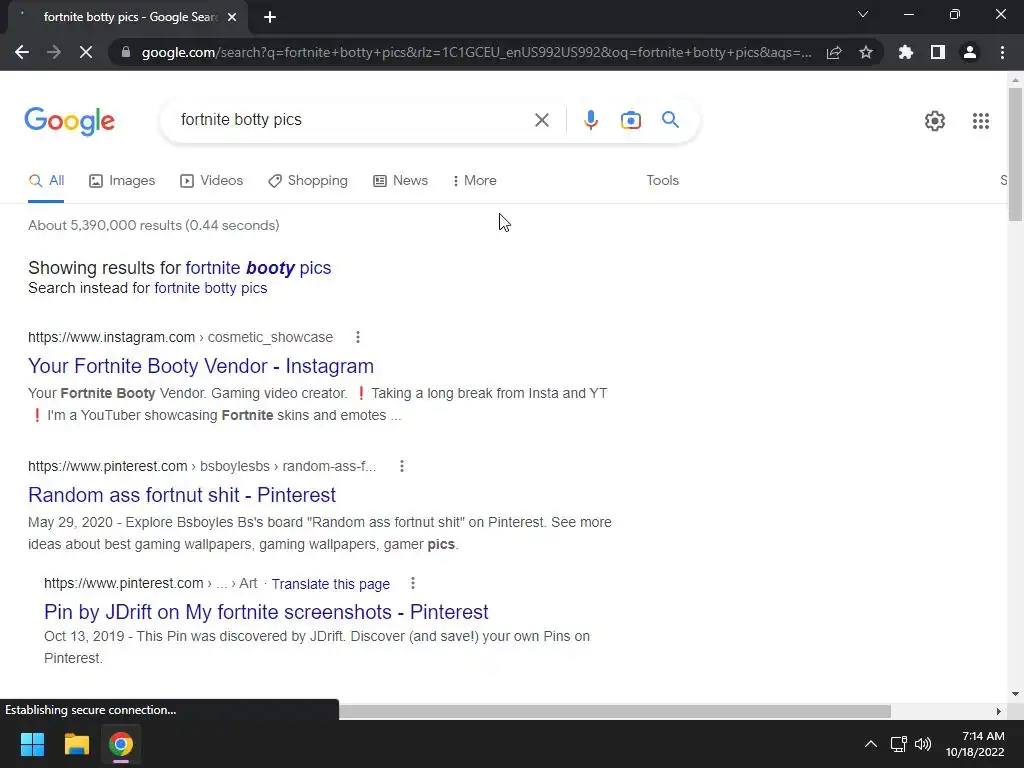Viewport: 1024px width, 768px height.
Task: Click the horizontal scrollbar right arrow
Action: [x=999, y=711]
